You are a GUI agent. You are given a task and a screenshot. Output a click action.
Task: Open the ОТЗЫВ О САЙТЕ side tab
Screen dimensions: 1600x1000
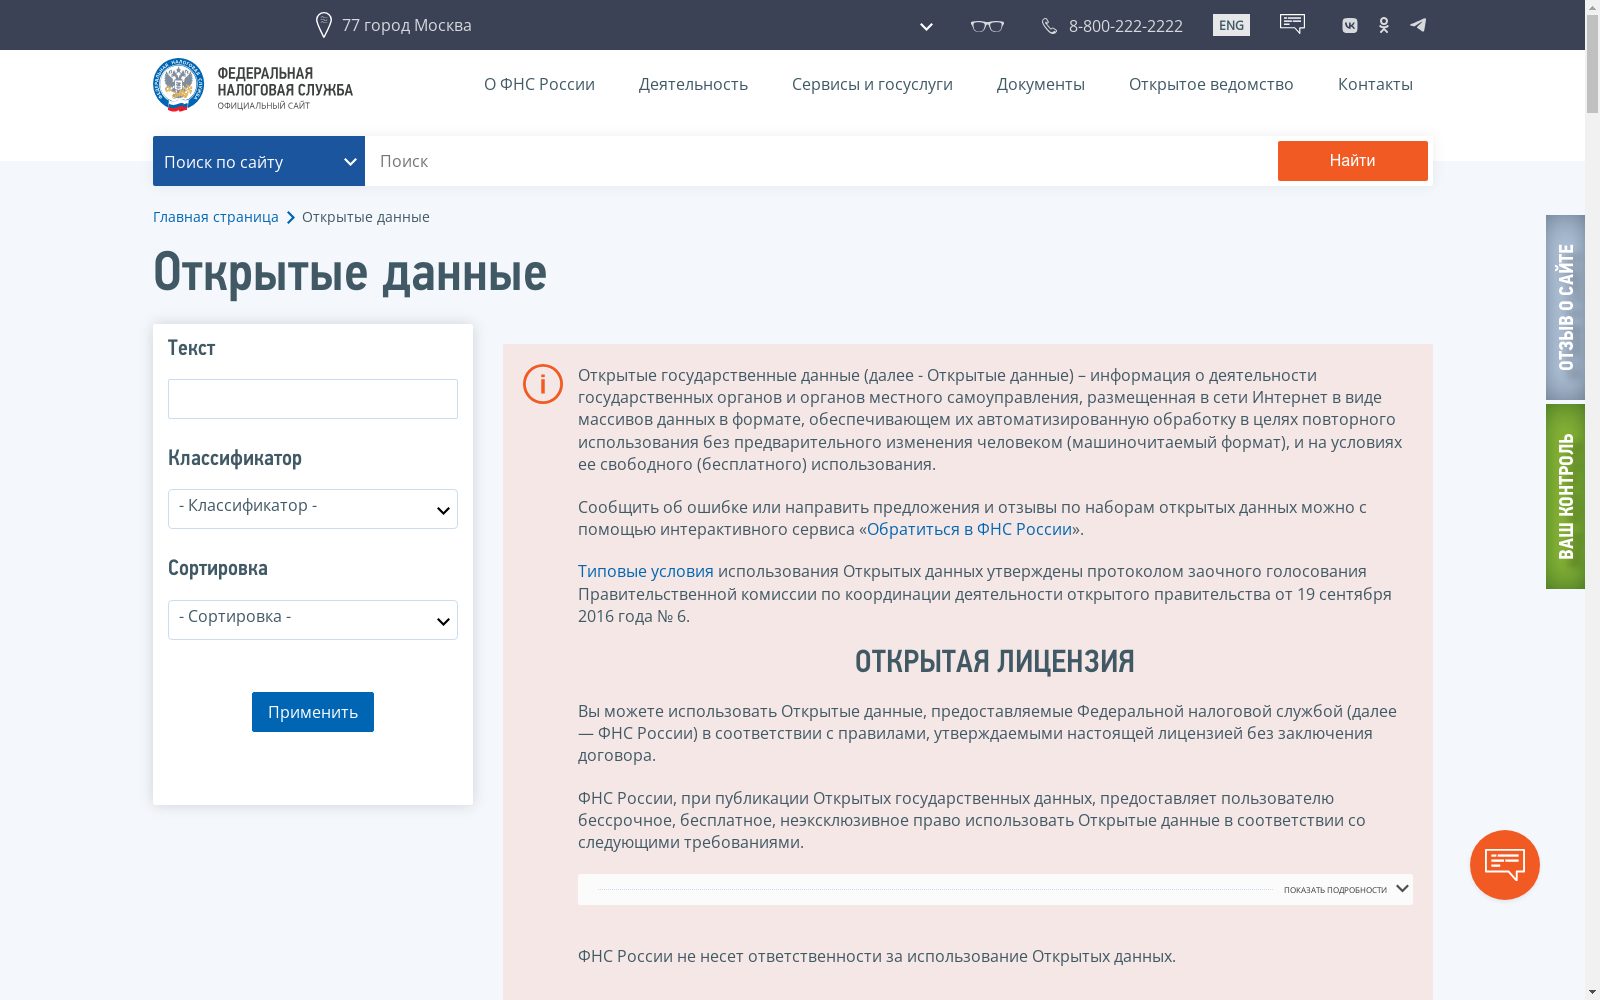(x=1565, y=307)
